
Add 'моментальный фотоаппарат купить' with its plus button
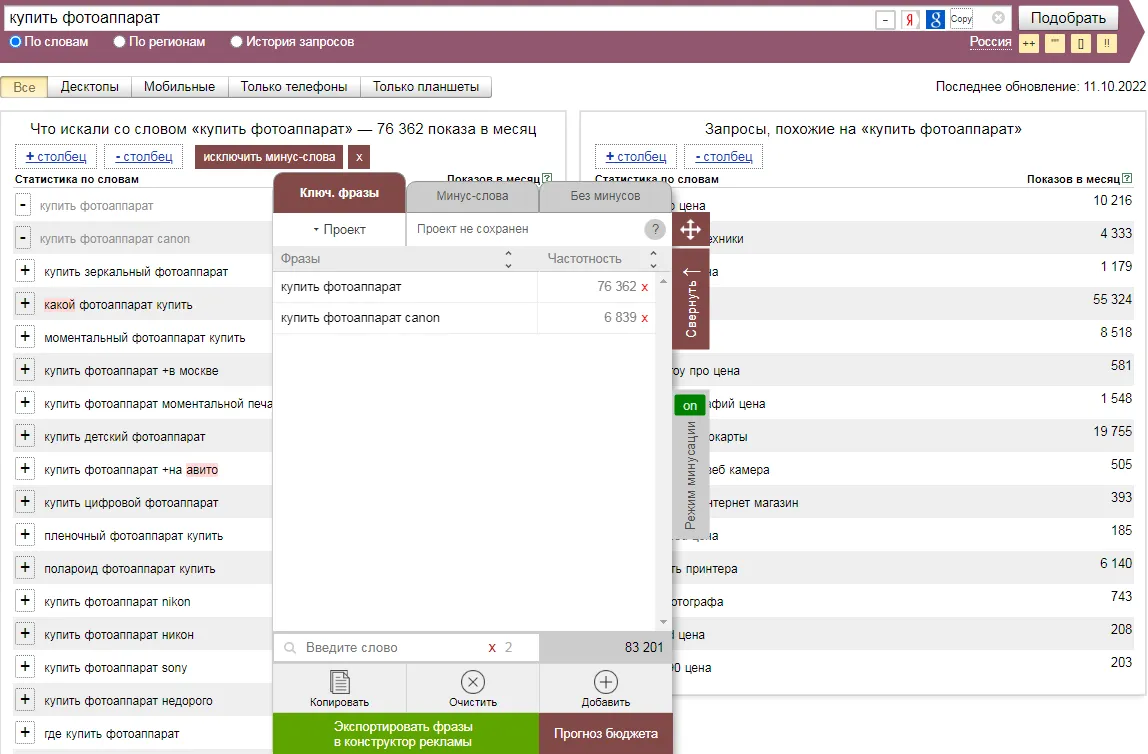24,337
